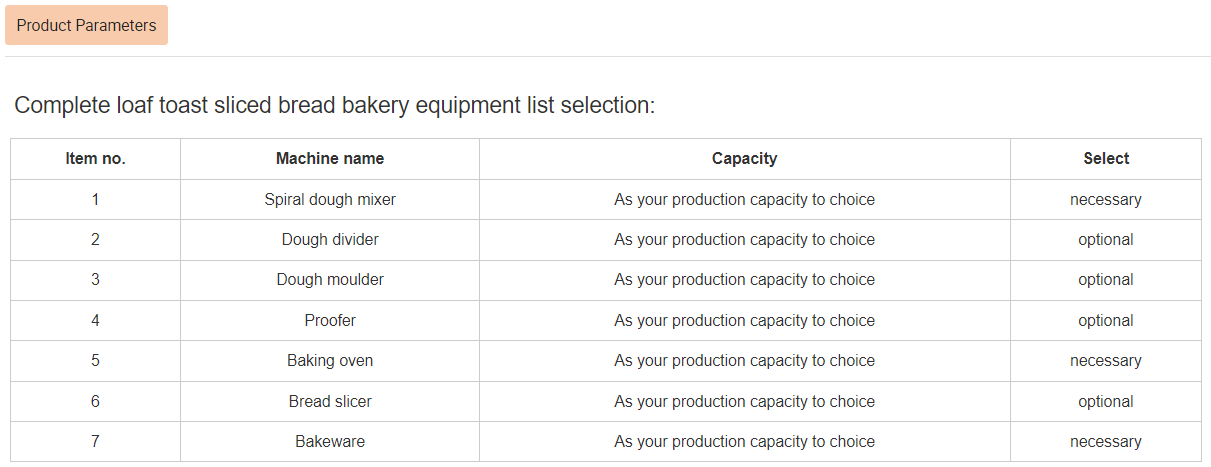This screenshot has height=467, width=1211.
Task: Click 'necessary' in the Bakeware row
Action: pos(1106,441)
